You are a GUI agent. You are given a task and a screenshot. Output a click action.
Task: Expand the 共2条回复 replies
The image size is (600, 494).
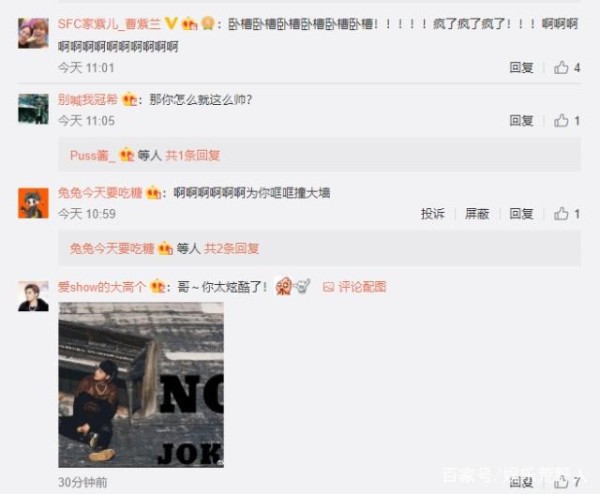[232, 248]
